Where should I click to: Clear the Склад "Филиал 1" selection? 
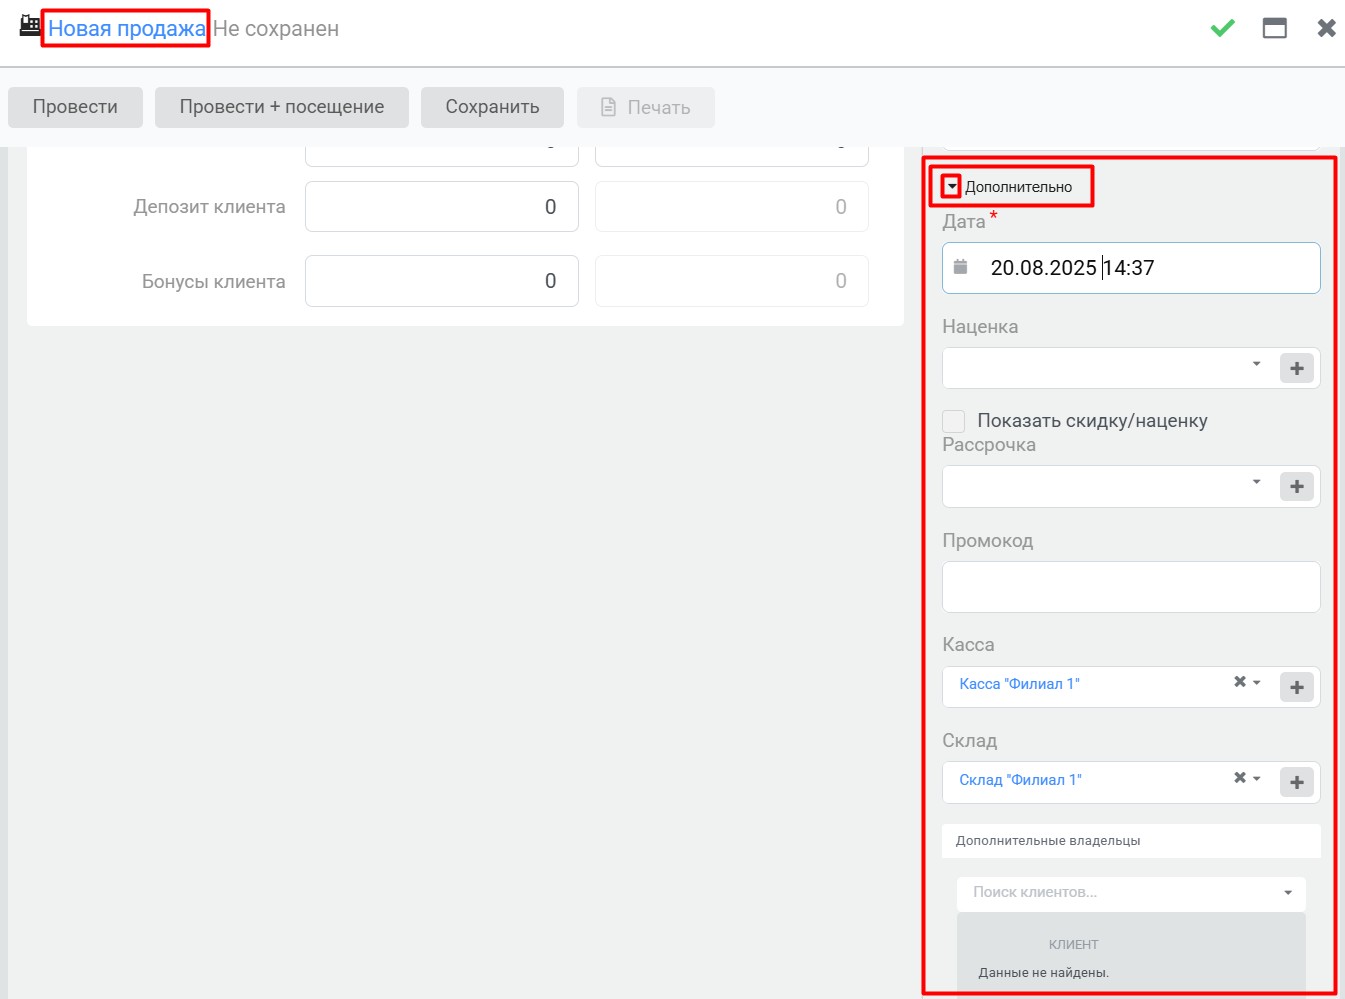(x=1239, y=778)
